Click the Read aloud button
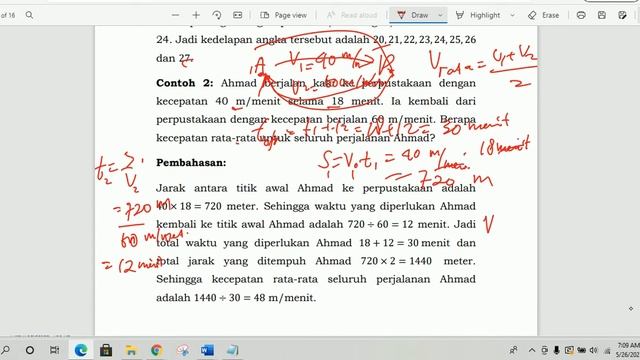 (352, 15)
